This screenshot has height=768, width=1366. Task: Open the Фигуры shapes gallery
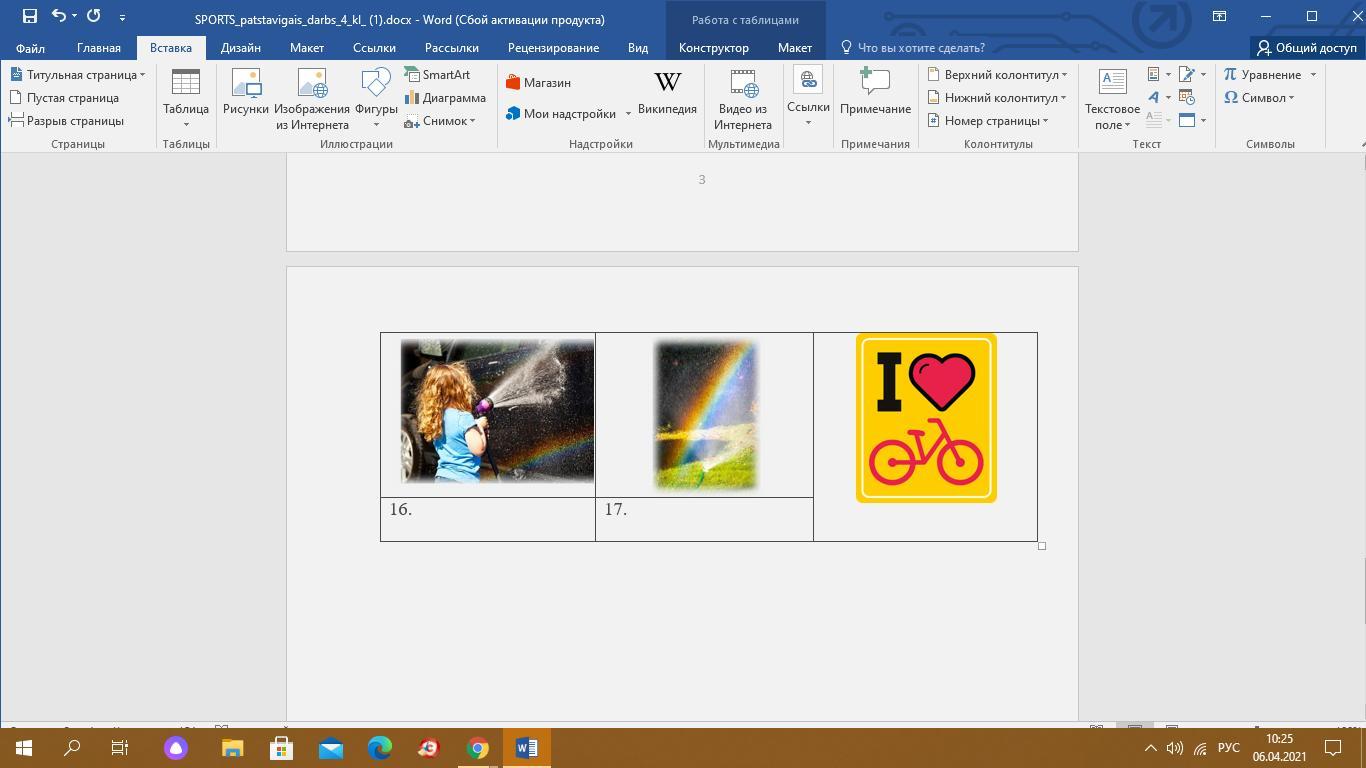tap(376, 98)
